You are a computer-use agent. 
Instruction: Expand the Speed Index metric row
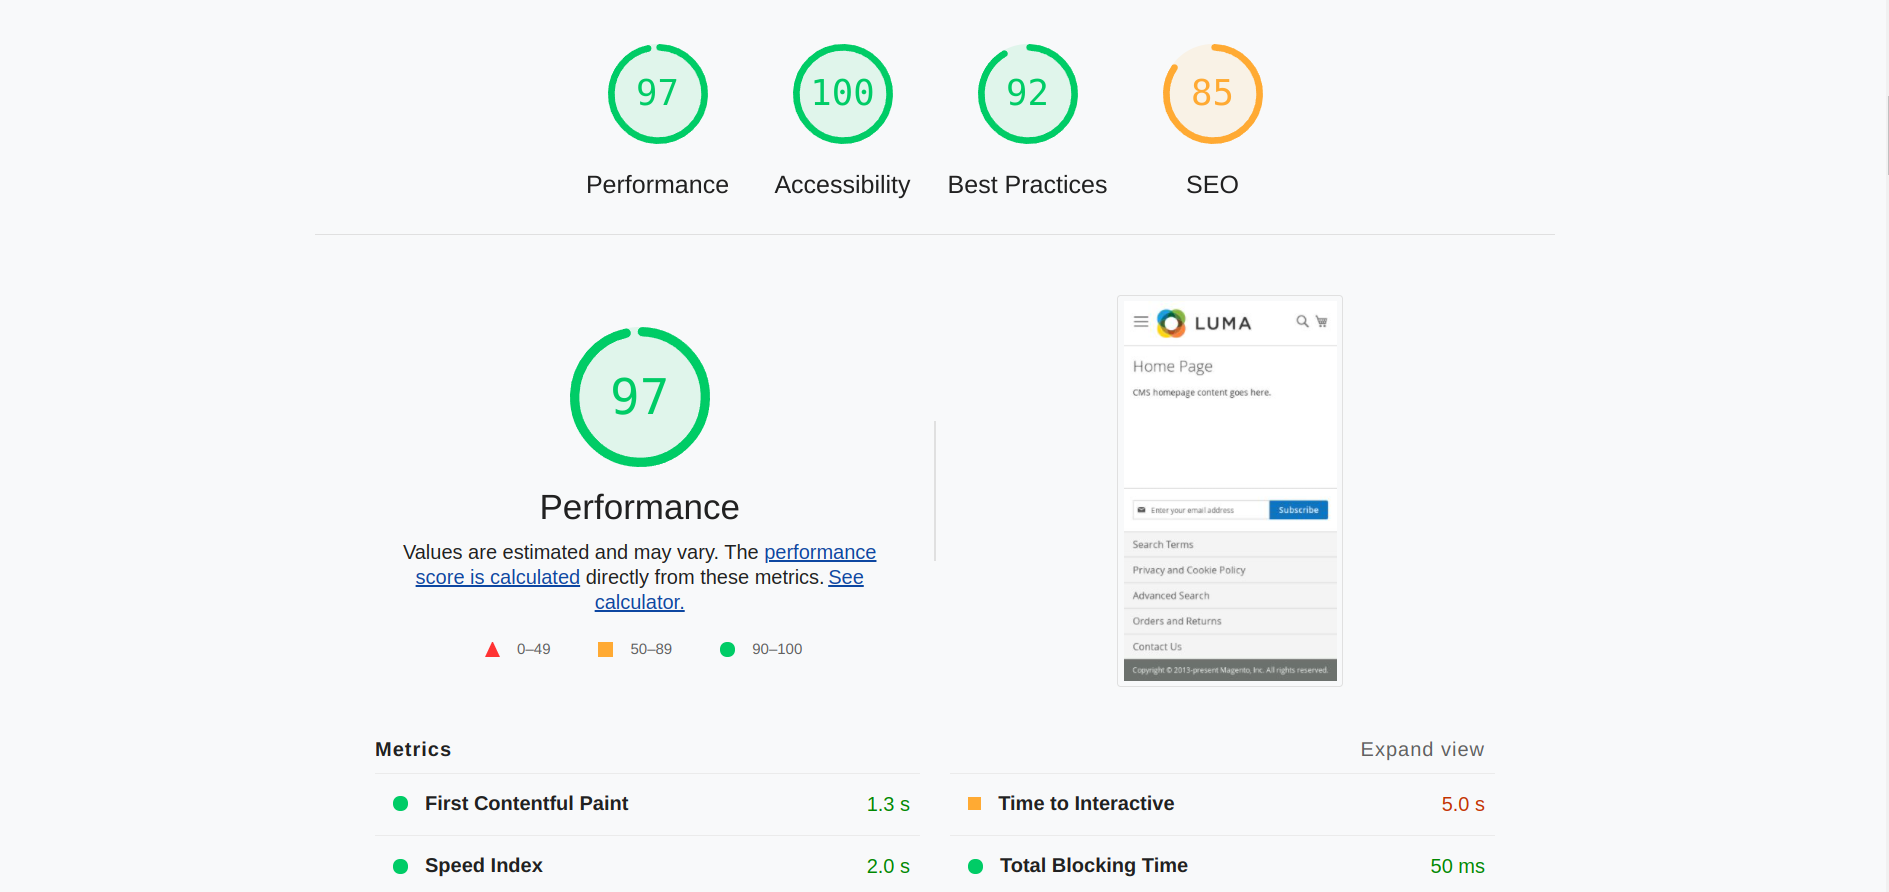pyautogui.click(x=483, y=866)
